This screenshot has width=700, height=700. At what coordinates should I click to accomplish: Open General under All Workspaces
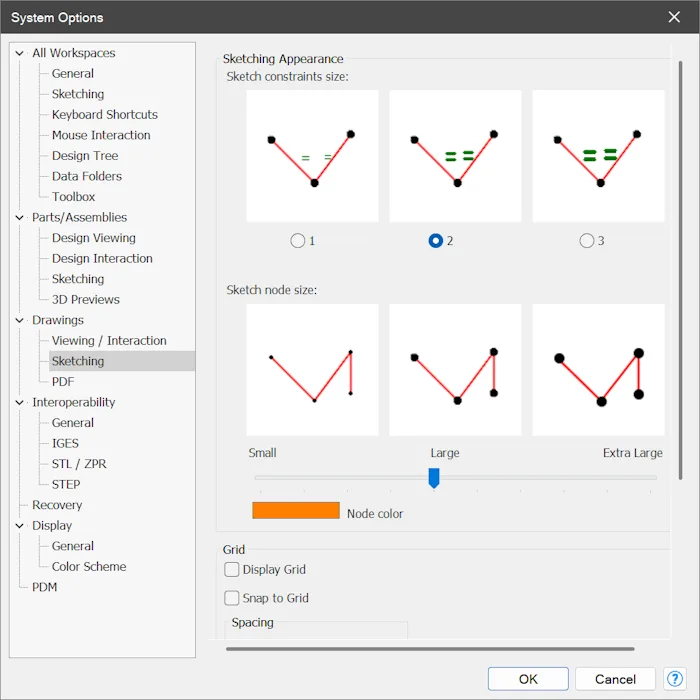click(x=73, y=73)
